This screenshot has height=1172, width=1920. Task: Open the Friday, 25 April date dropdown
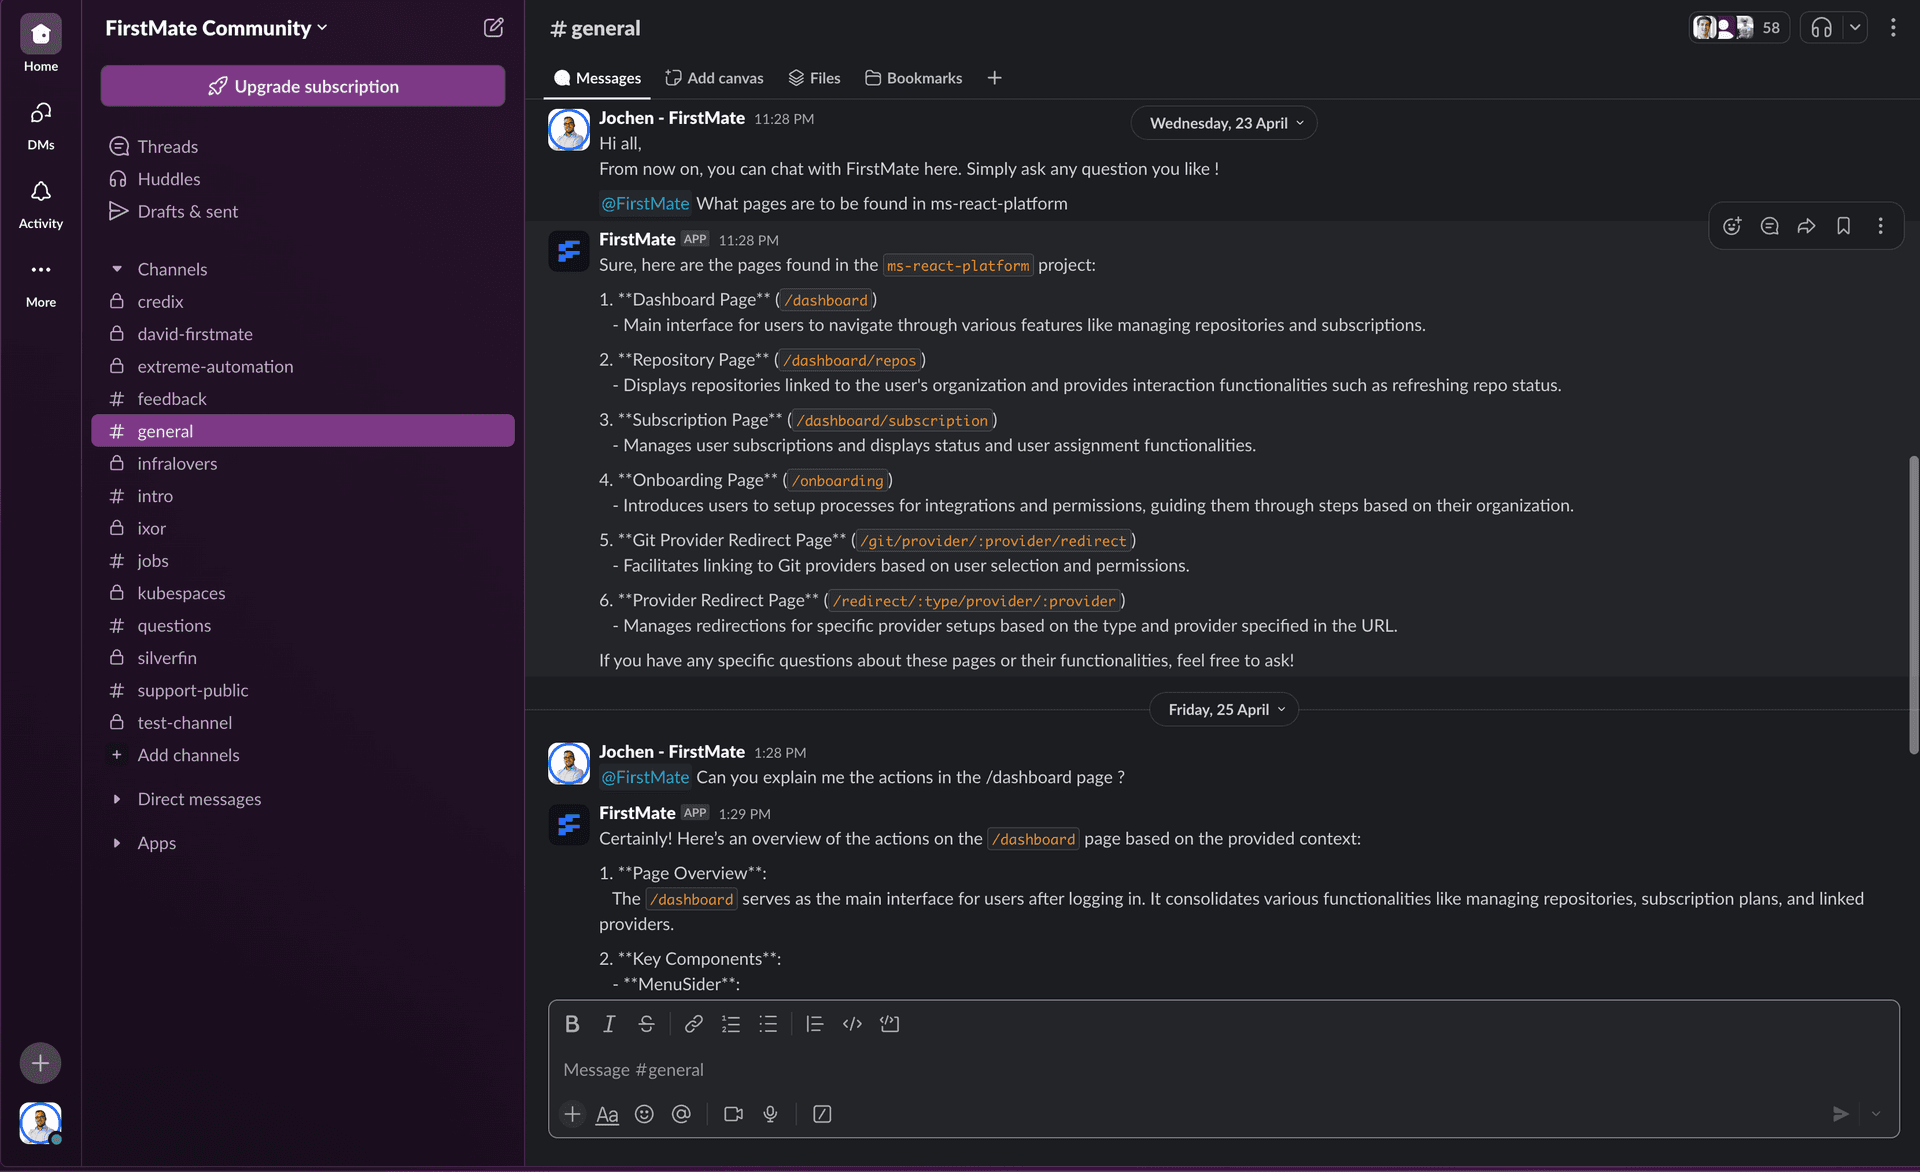(x=1223, y=709)
